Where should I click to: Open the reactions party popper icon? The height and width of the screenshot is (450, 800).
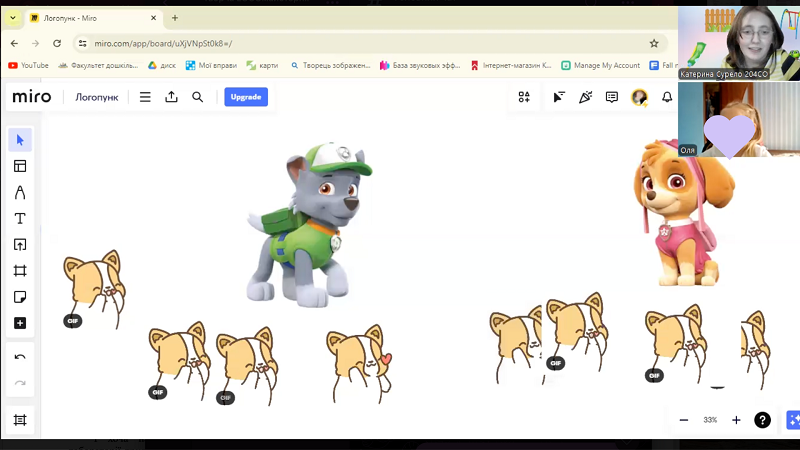click(585, 97)
